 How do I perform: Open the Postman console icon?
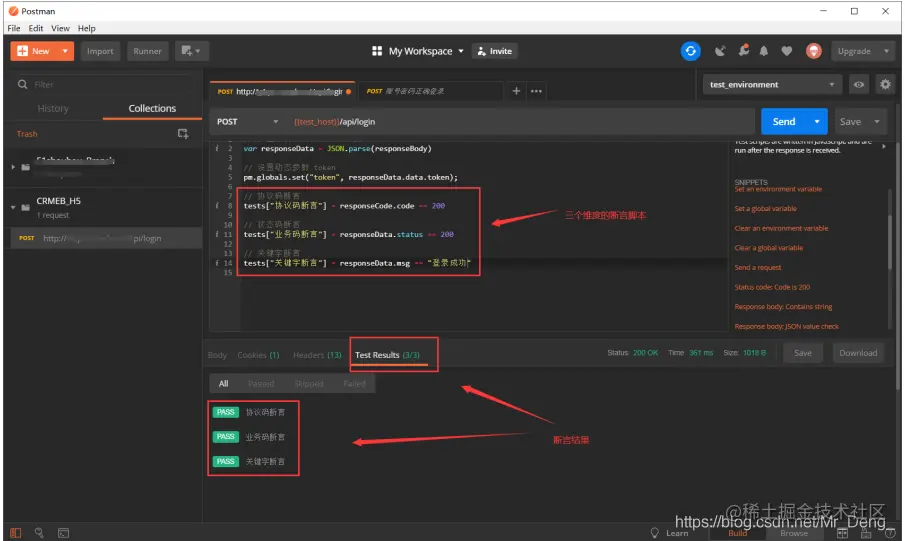(x=63, y=533)
